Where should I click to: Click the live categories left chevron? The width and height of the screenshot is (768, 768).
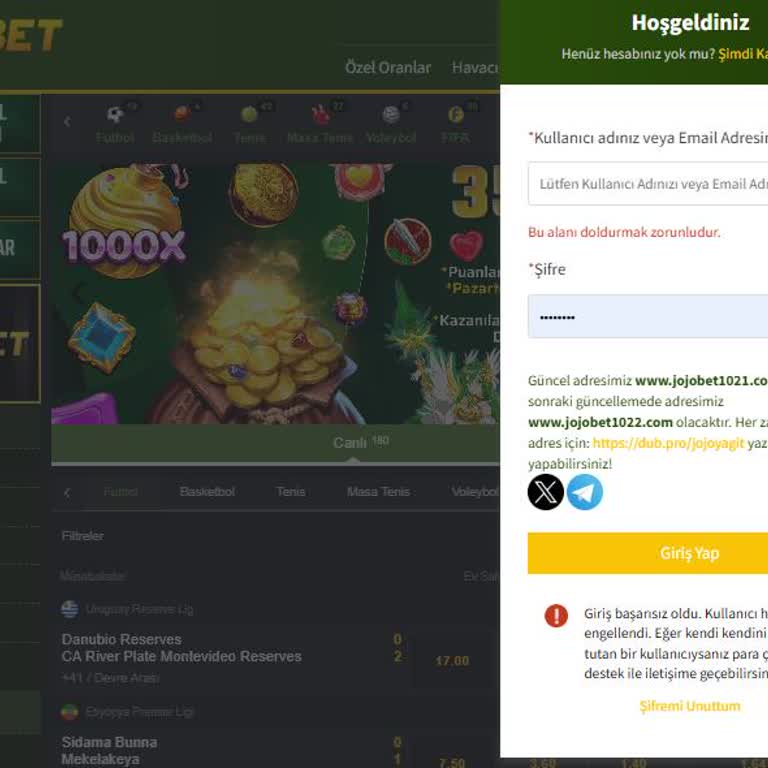67,492
